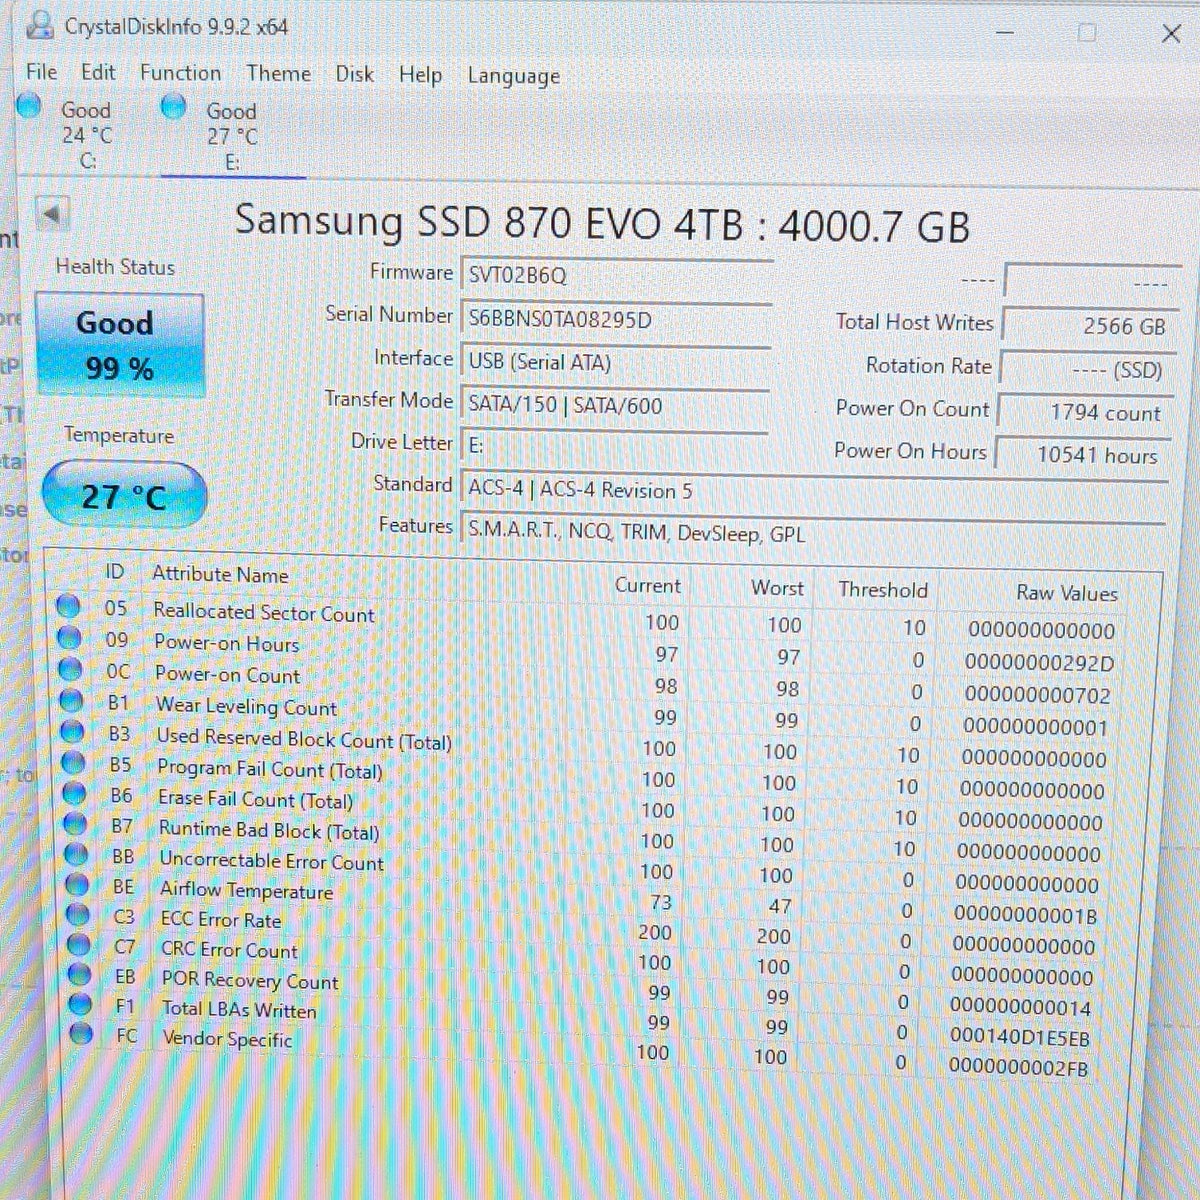Viewport: 1200px width, 1200px height.
Task: Click the Interface field USB (Serial ATA)
Action: click(x=615, y=363)
